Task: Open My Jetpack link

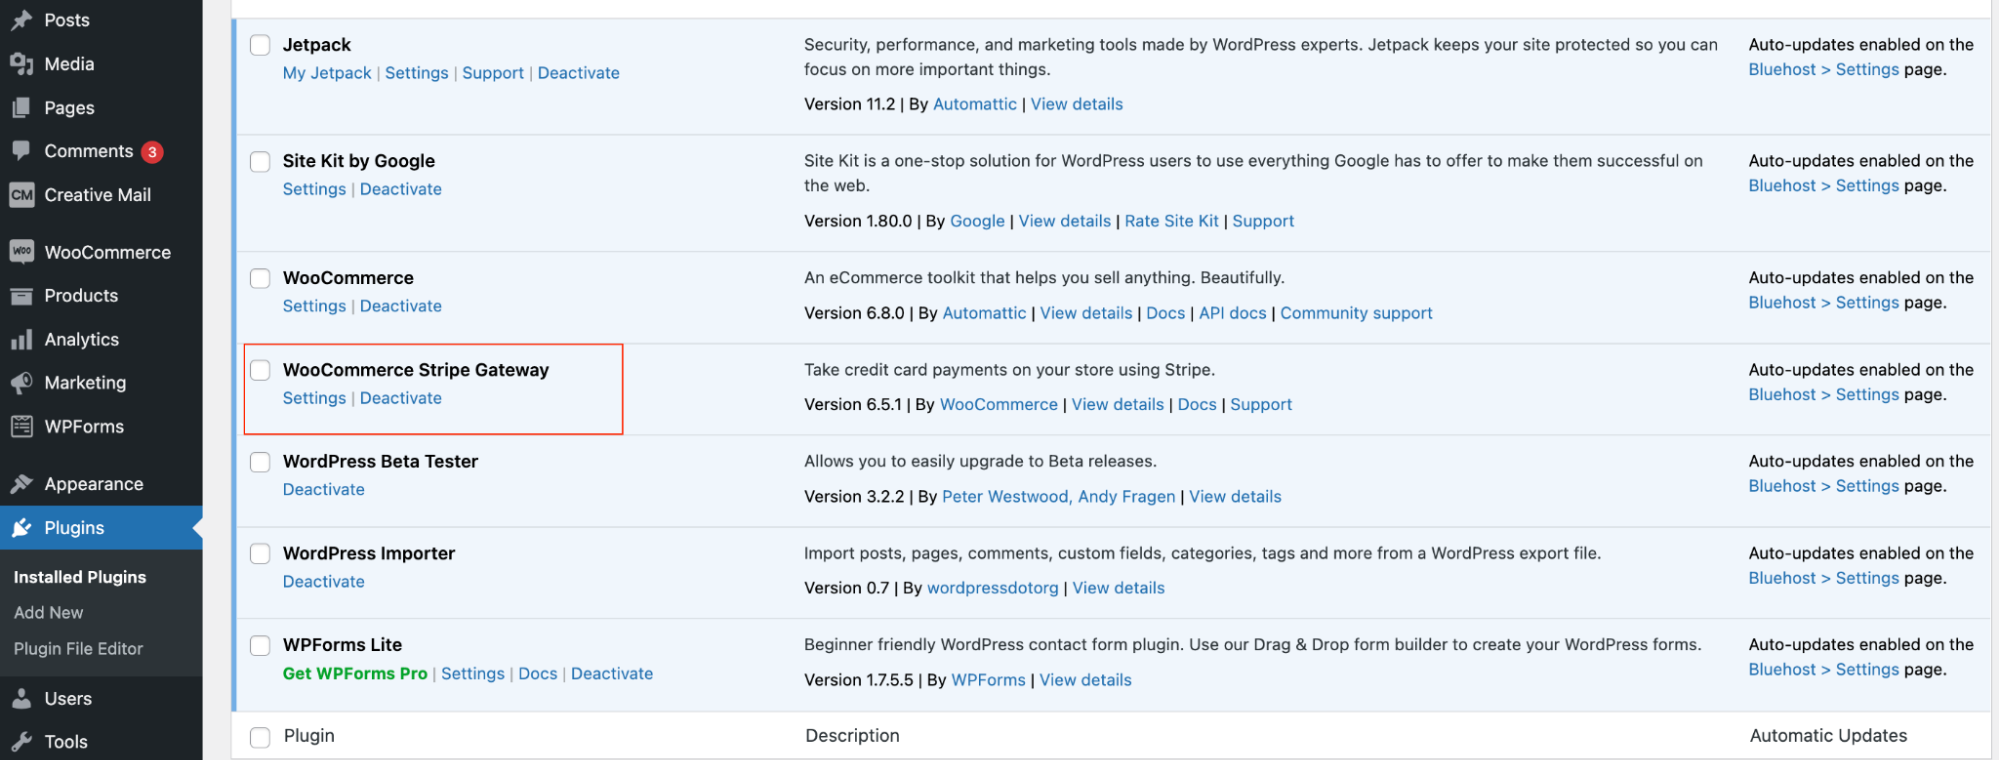Action: click(327, 73)
